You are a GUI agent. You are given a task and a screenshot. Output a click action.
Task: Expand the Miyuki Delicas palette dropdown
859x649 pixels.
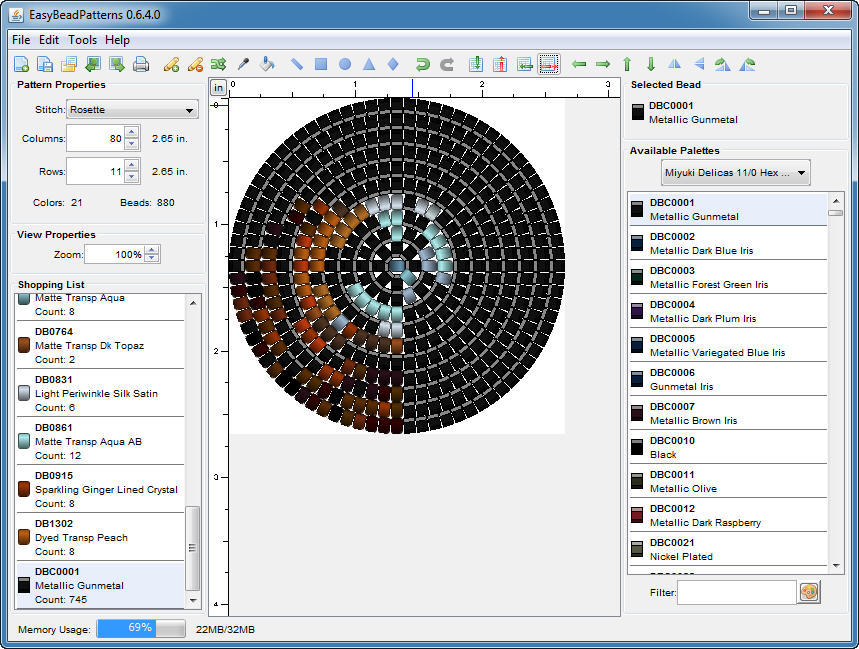click(735, 173)
